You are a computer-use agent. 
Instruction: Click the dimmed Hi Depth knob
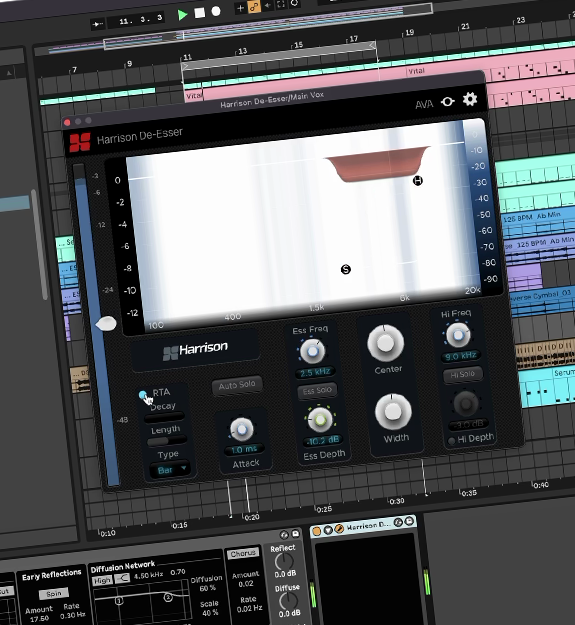click(465, 403)
